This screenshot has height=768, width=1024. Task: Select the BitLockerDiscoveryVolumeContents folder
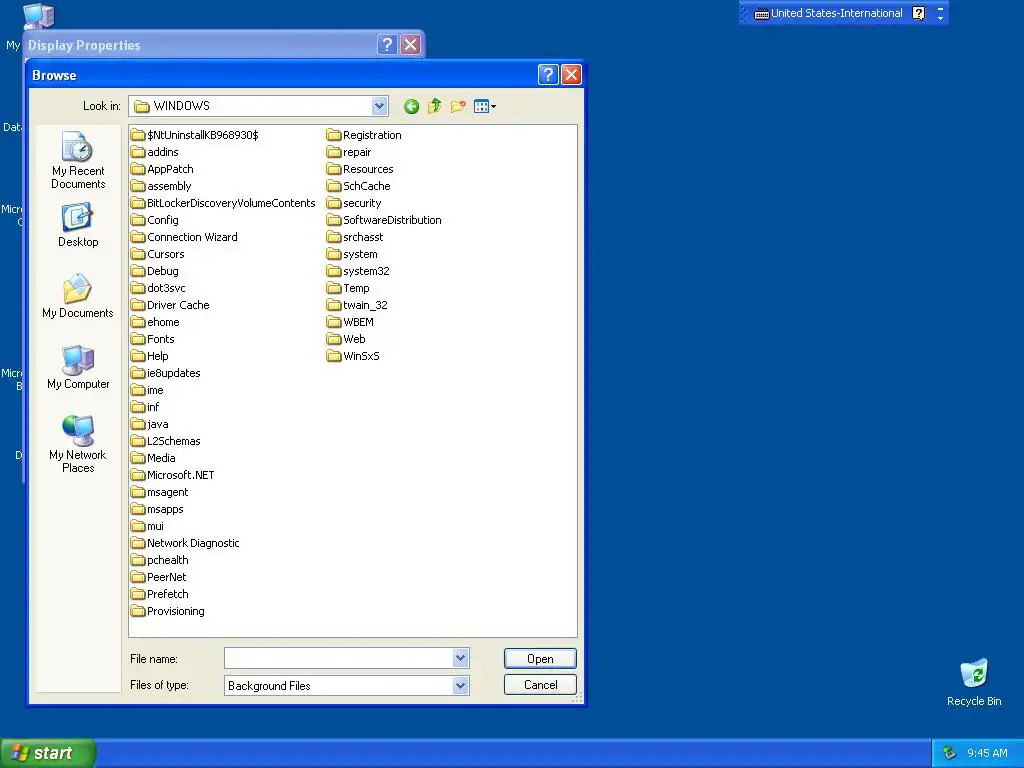tap(223, 203)
